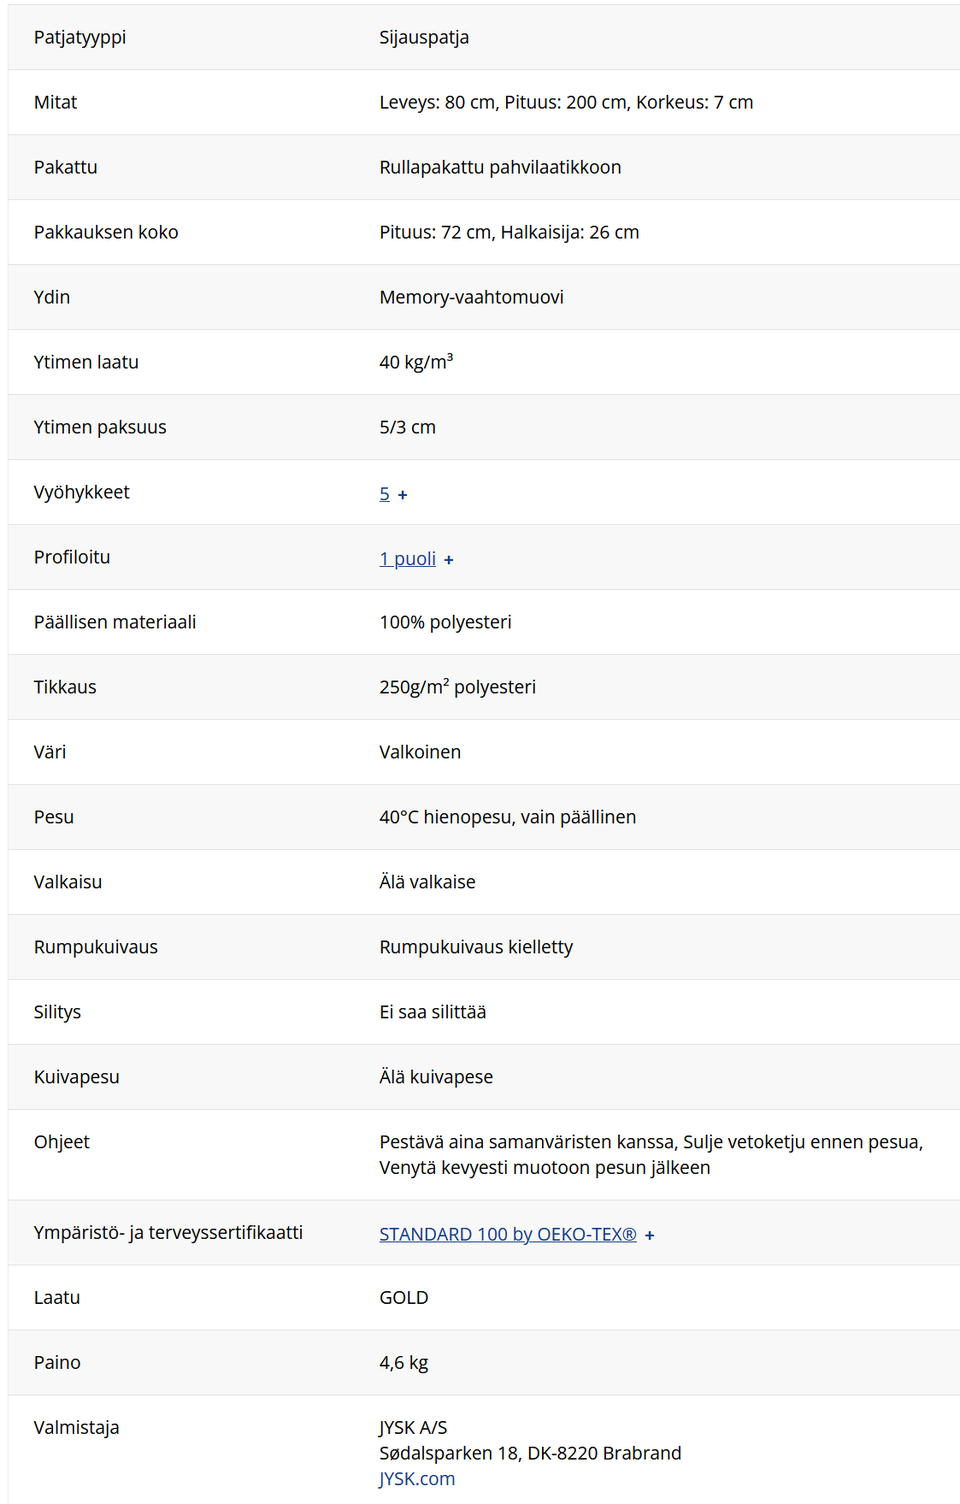Click the Ohjeet row label

pyautogui.click(x=62, y=1143)
